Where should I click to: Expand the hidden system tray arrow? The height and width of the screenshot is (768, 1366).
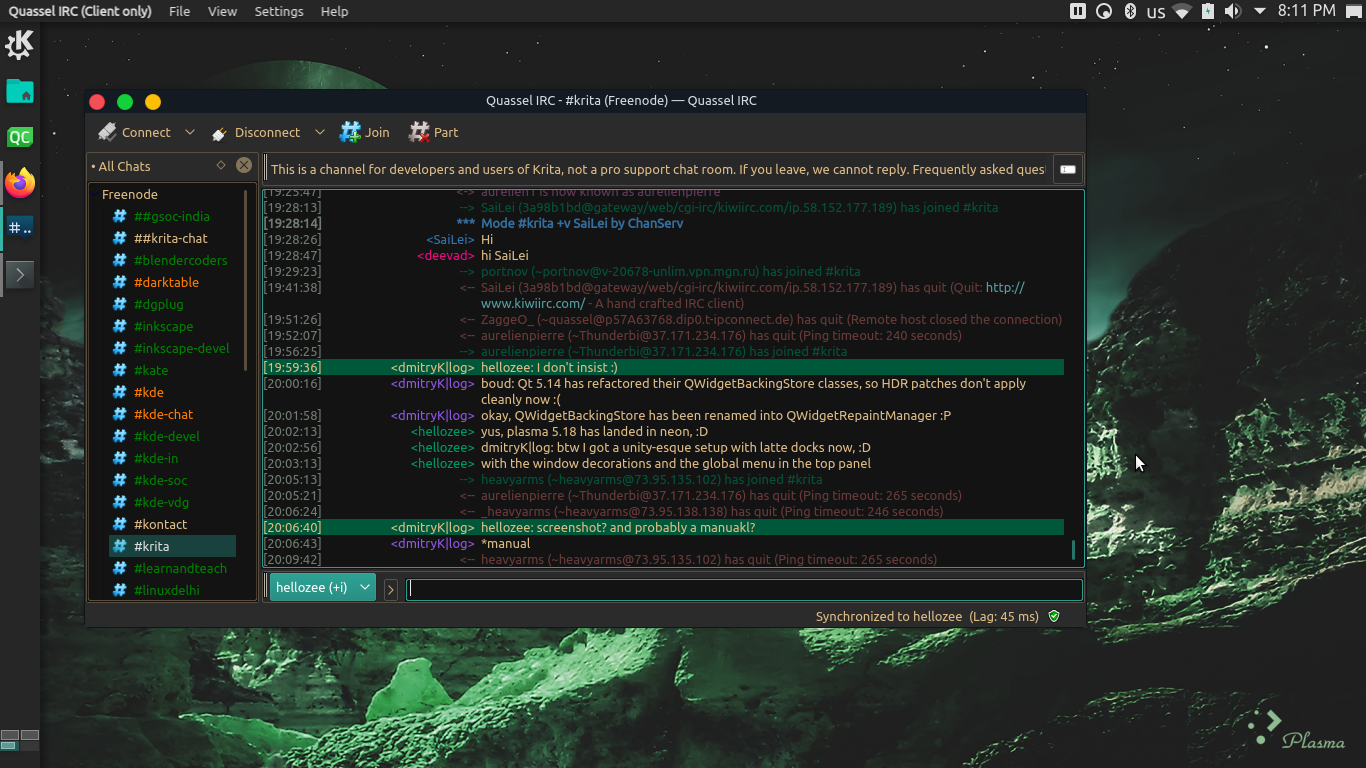[x=1260, y=11]
